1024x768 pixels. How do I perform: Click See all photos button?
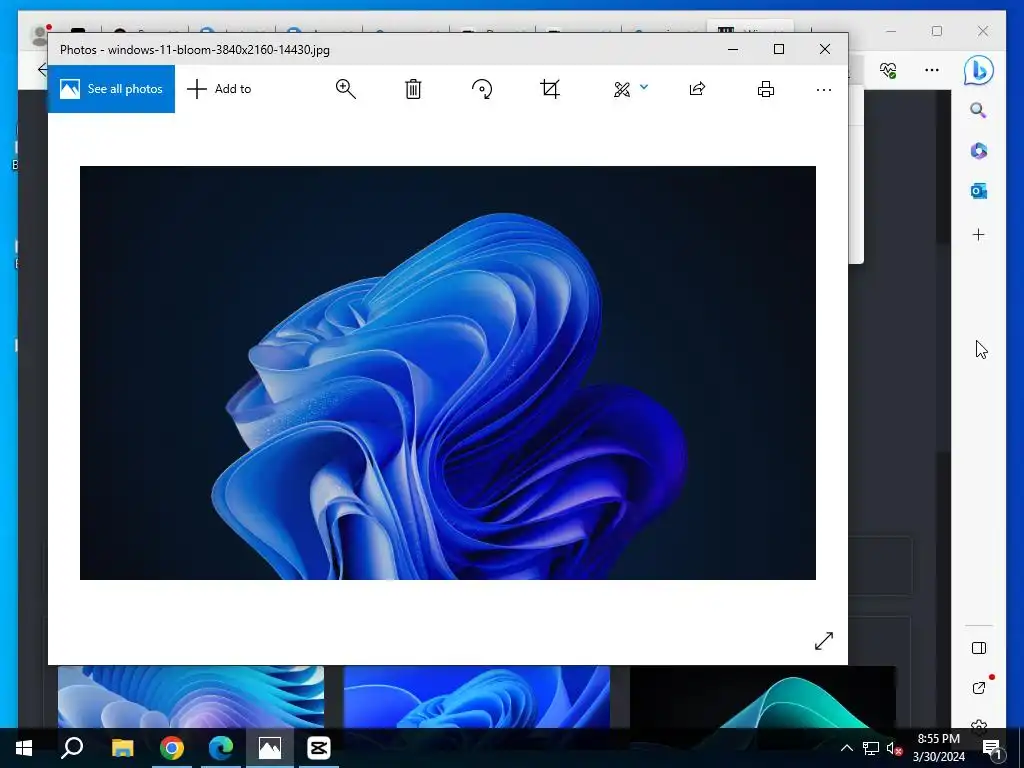click(111, 89)
